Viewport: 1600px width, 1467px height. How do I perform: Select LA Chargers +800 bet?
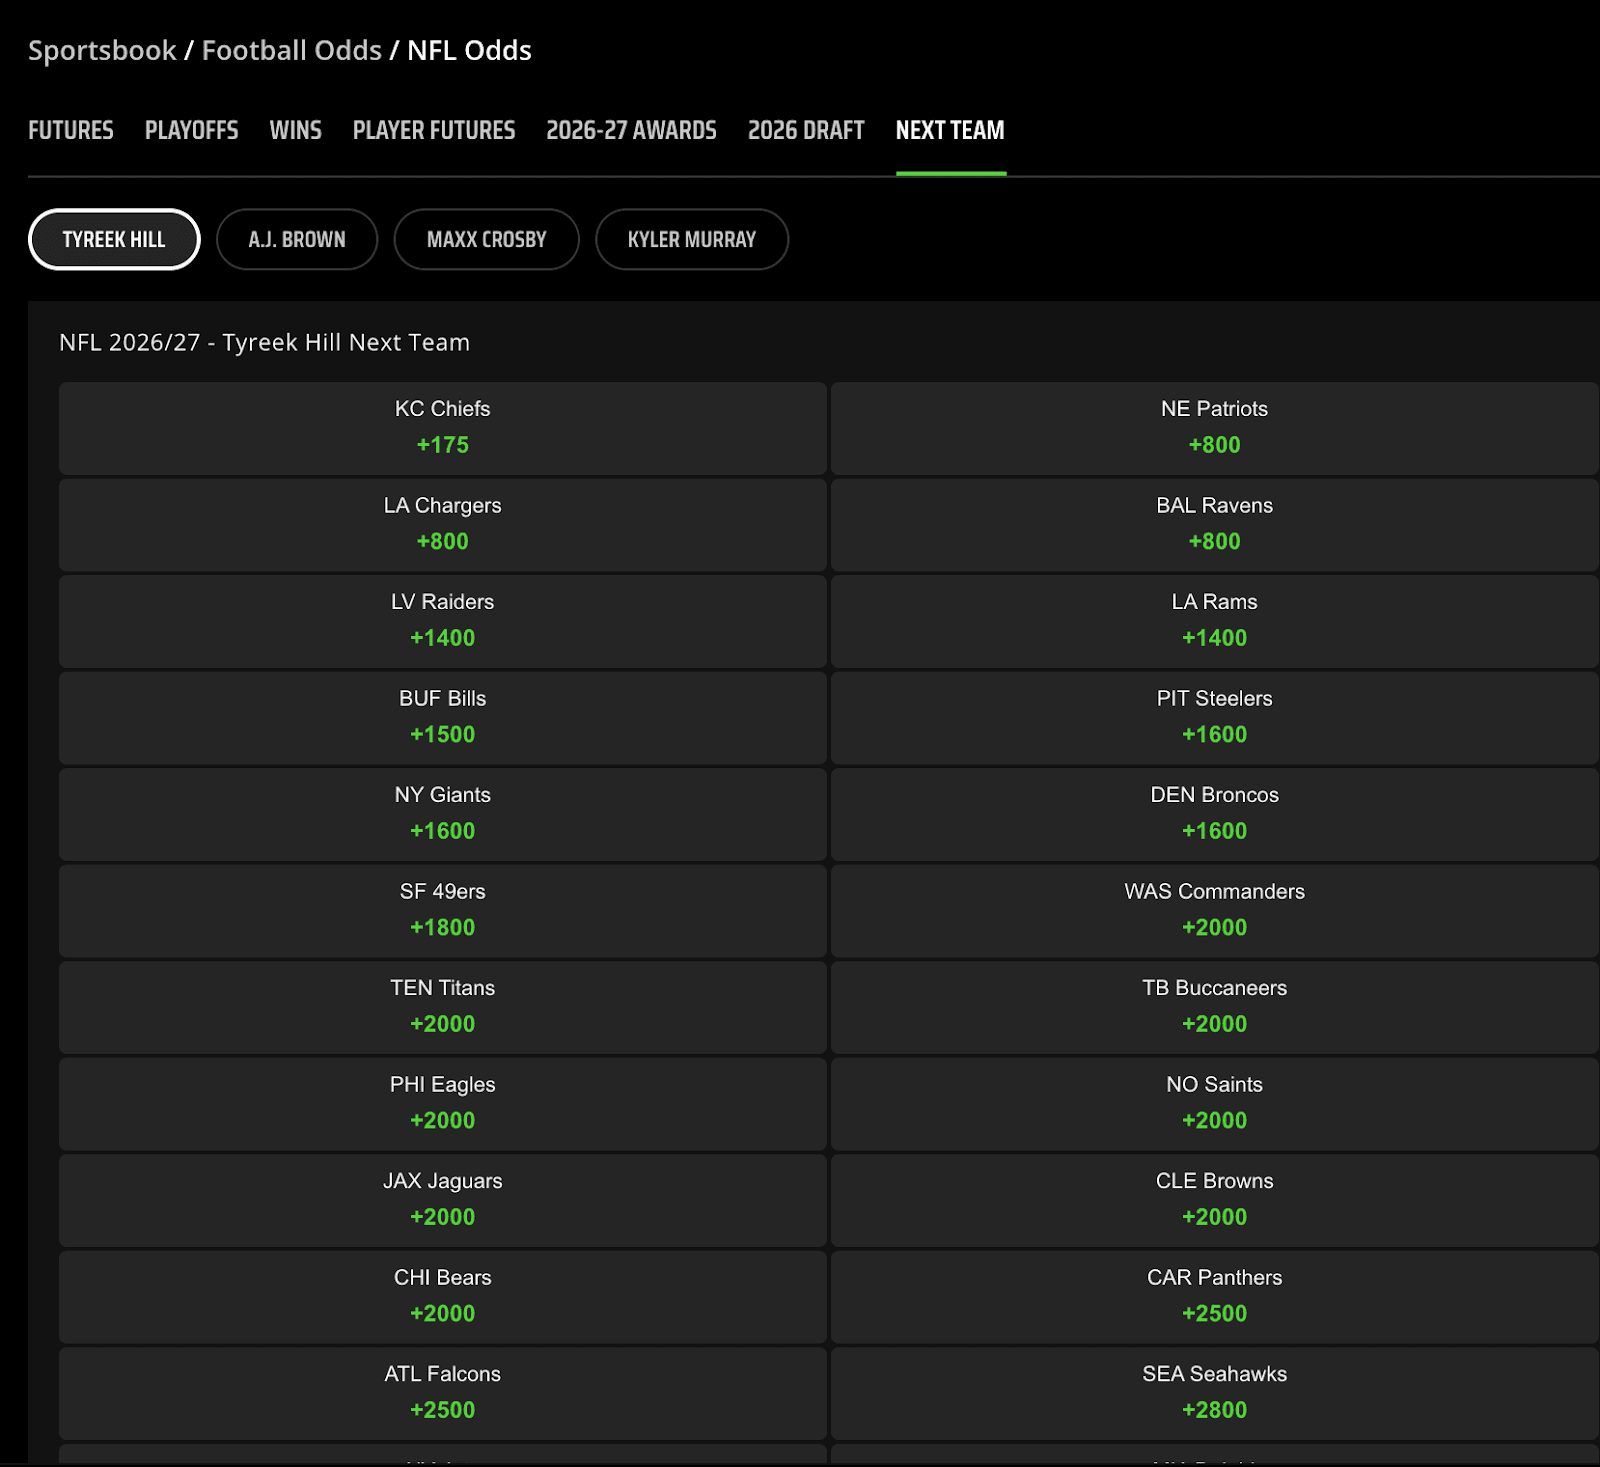(442, 525)
